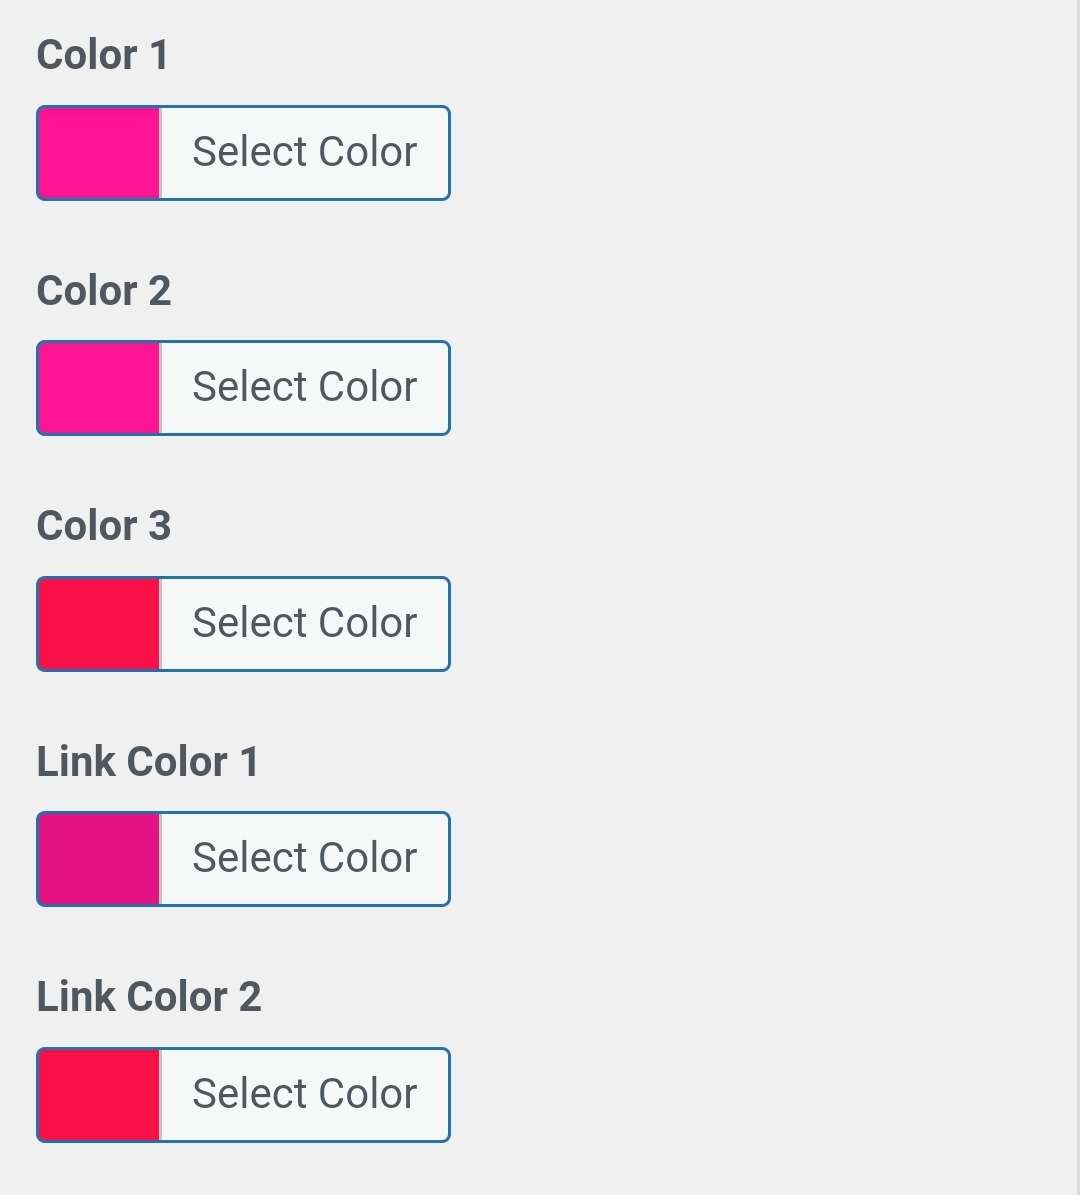This screenshot has height=1195, width=1080.
Task: Click the pink swatch under Color 2
Action: (98, 388)
